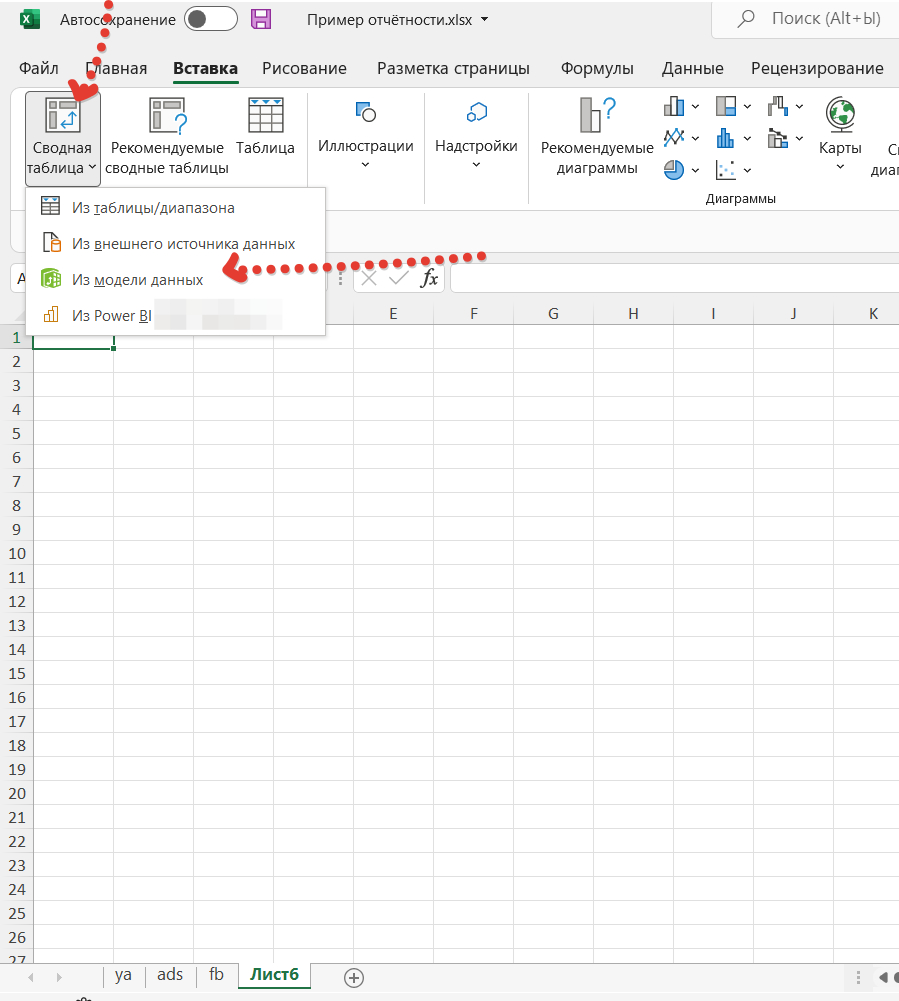899x1001 pixels.
Task: Insert a table using Таблица icon
Action: click(265, 116)
